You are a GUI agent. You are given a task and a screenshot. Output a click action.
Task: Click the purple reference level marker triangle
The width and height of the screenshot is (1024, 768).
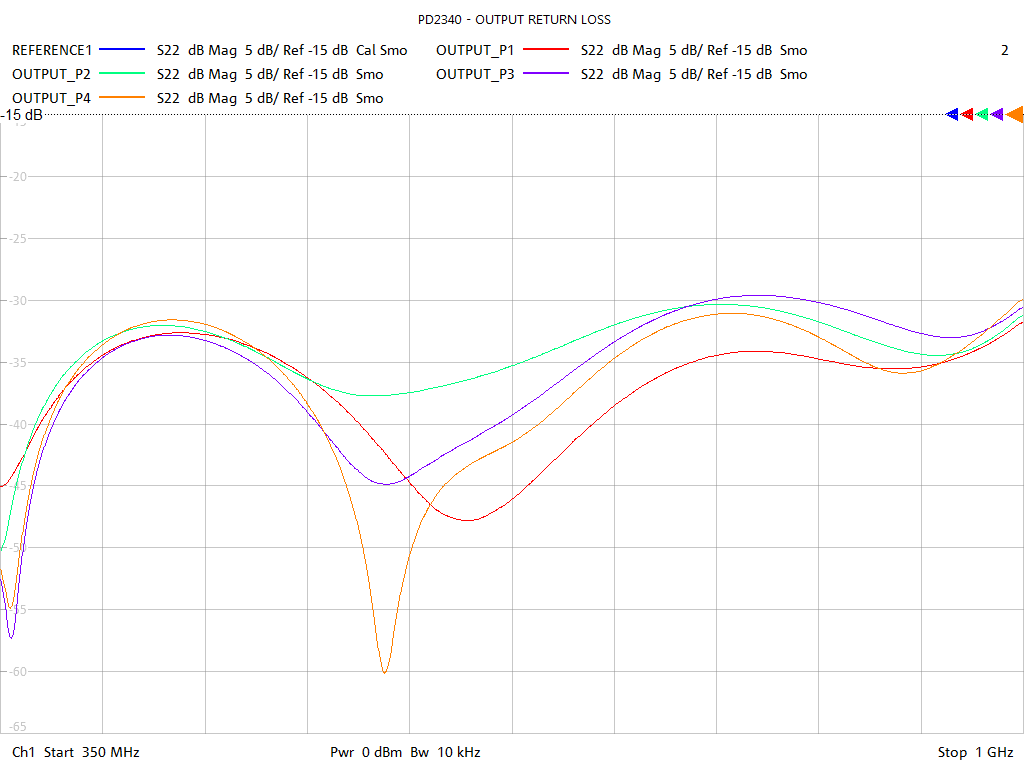(997, 114)
